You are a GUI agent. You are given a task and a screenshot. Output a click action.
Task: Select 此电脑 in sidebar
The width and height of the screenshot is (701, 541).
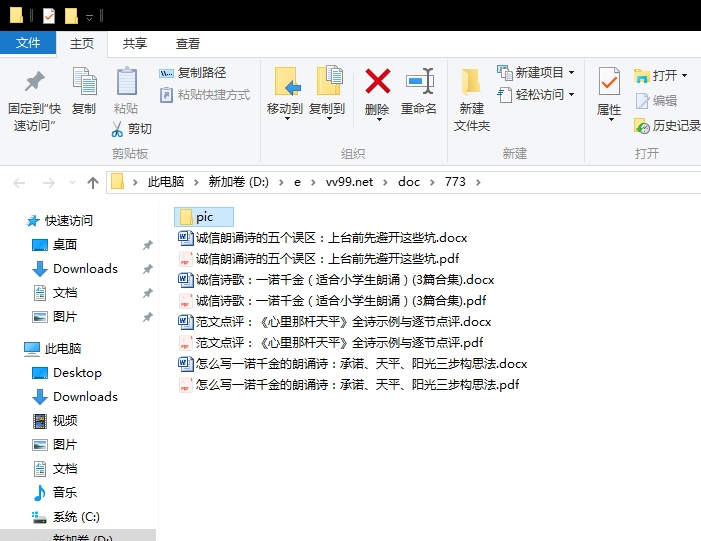click(x=53, y=348)
